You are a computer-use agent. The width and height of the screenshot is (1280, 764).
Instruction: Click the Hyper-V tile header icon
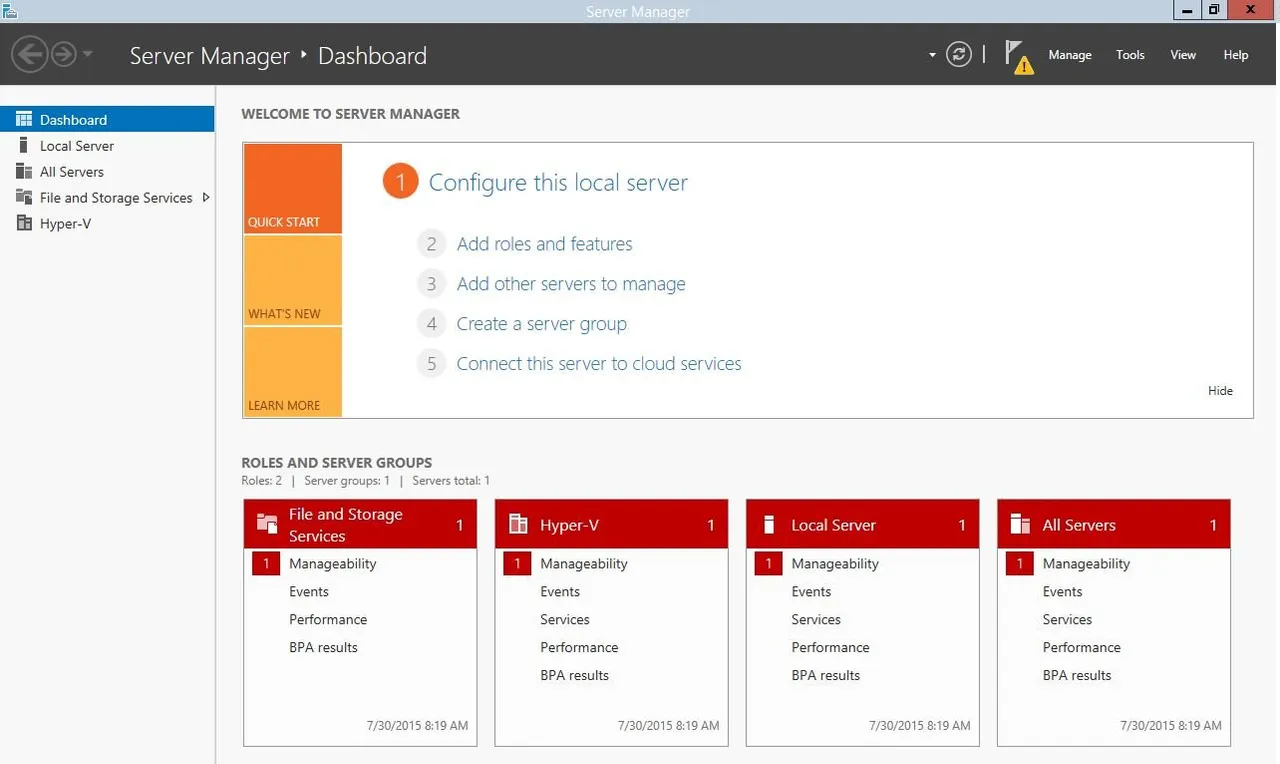pyautogui.click(x=518, y=524)
